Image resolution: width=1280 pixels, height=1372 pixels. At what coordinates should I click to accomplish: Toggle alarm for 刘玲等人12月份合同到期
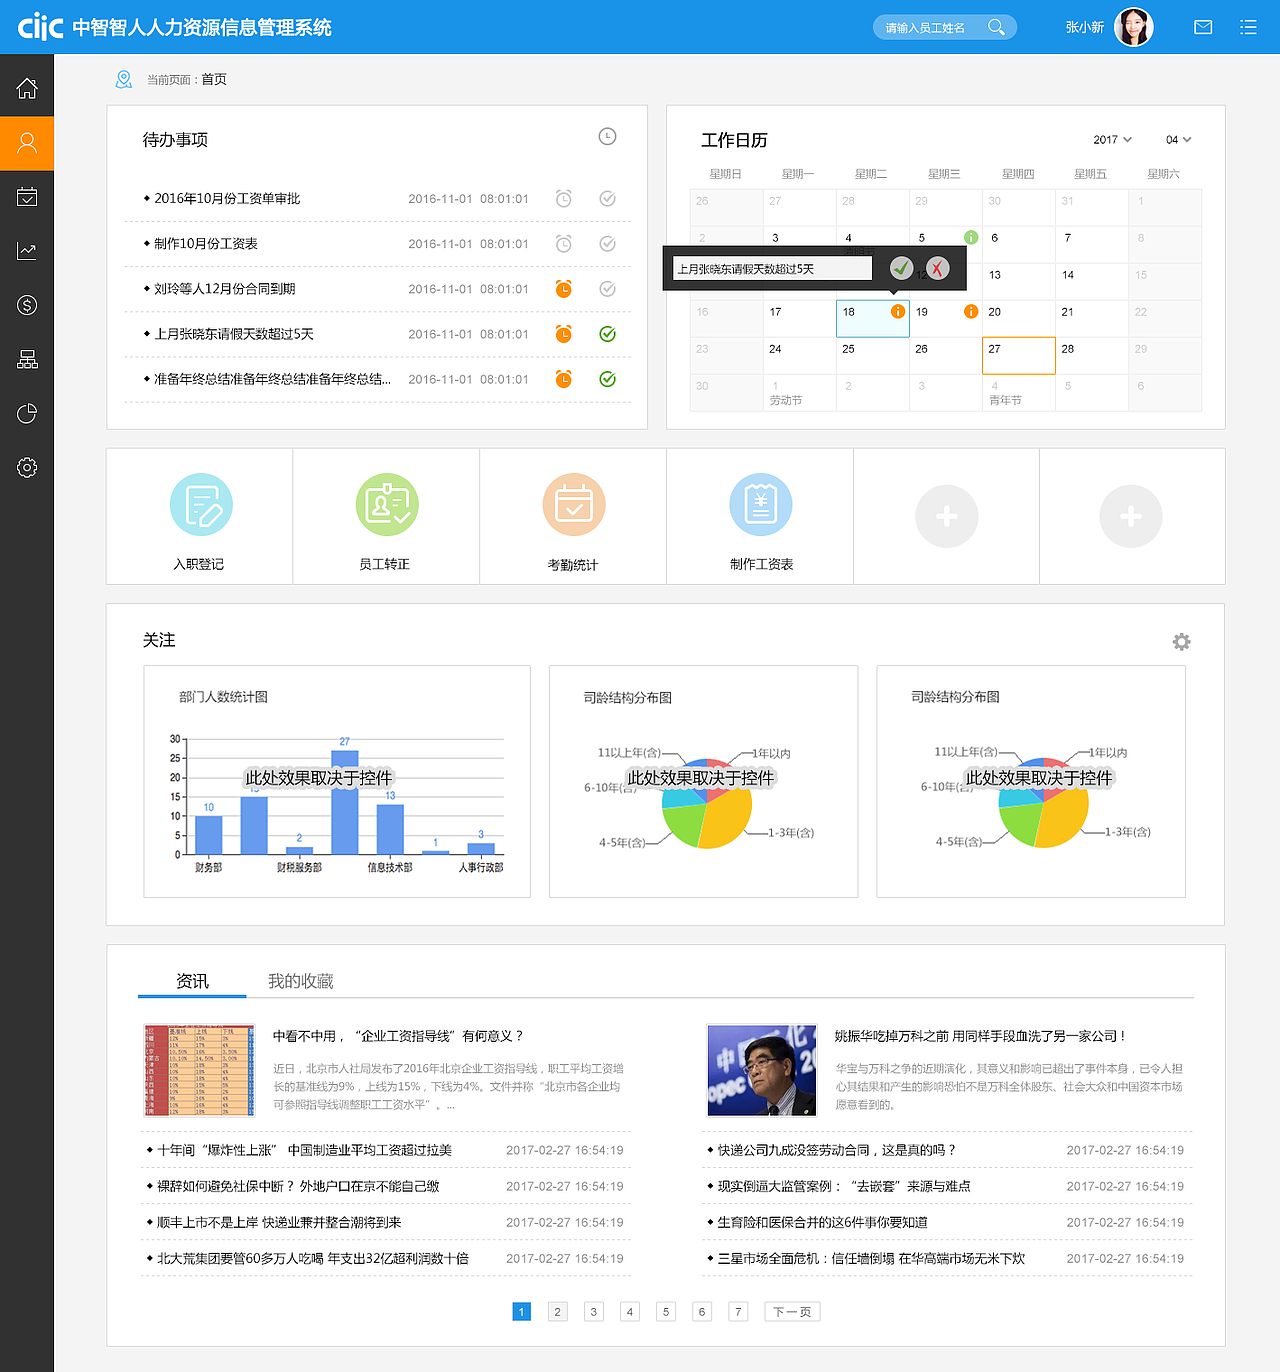(564, 288)
